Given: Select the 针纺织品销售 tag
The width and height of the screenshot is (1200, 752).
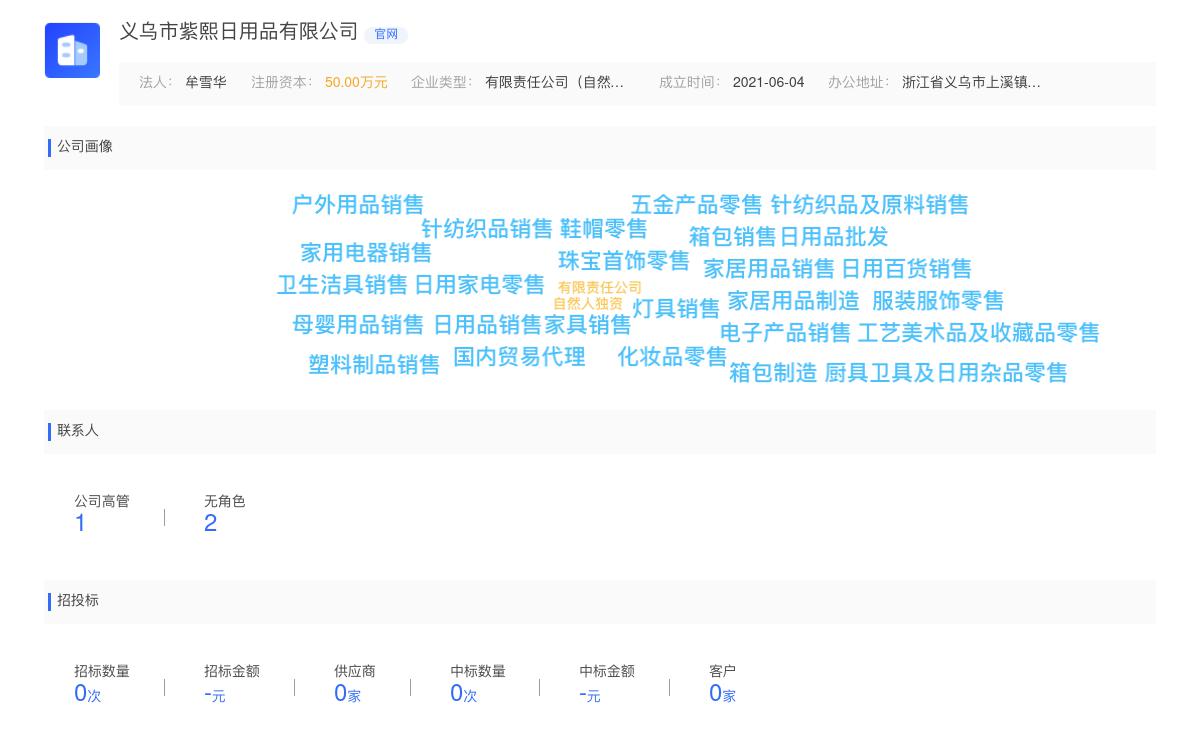Looking at the screenshot, I should pos(487,229).
